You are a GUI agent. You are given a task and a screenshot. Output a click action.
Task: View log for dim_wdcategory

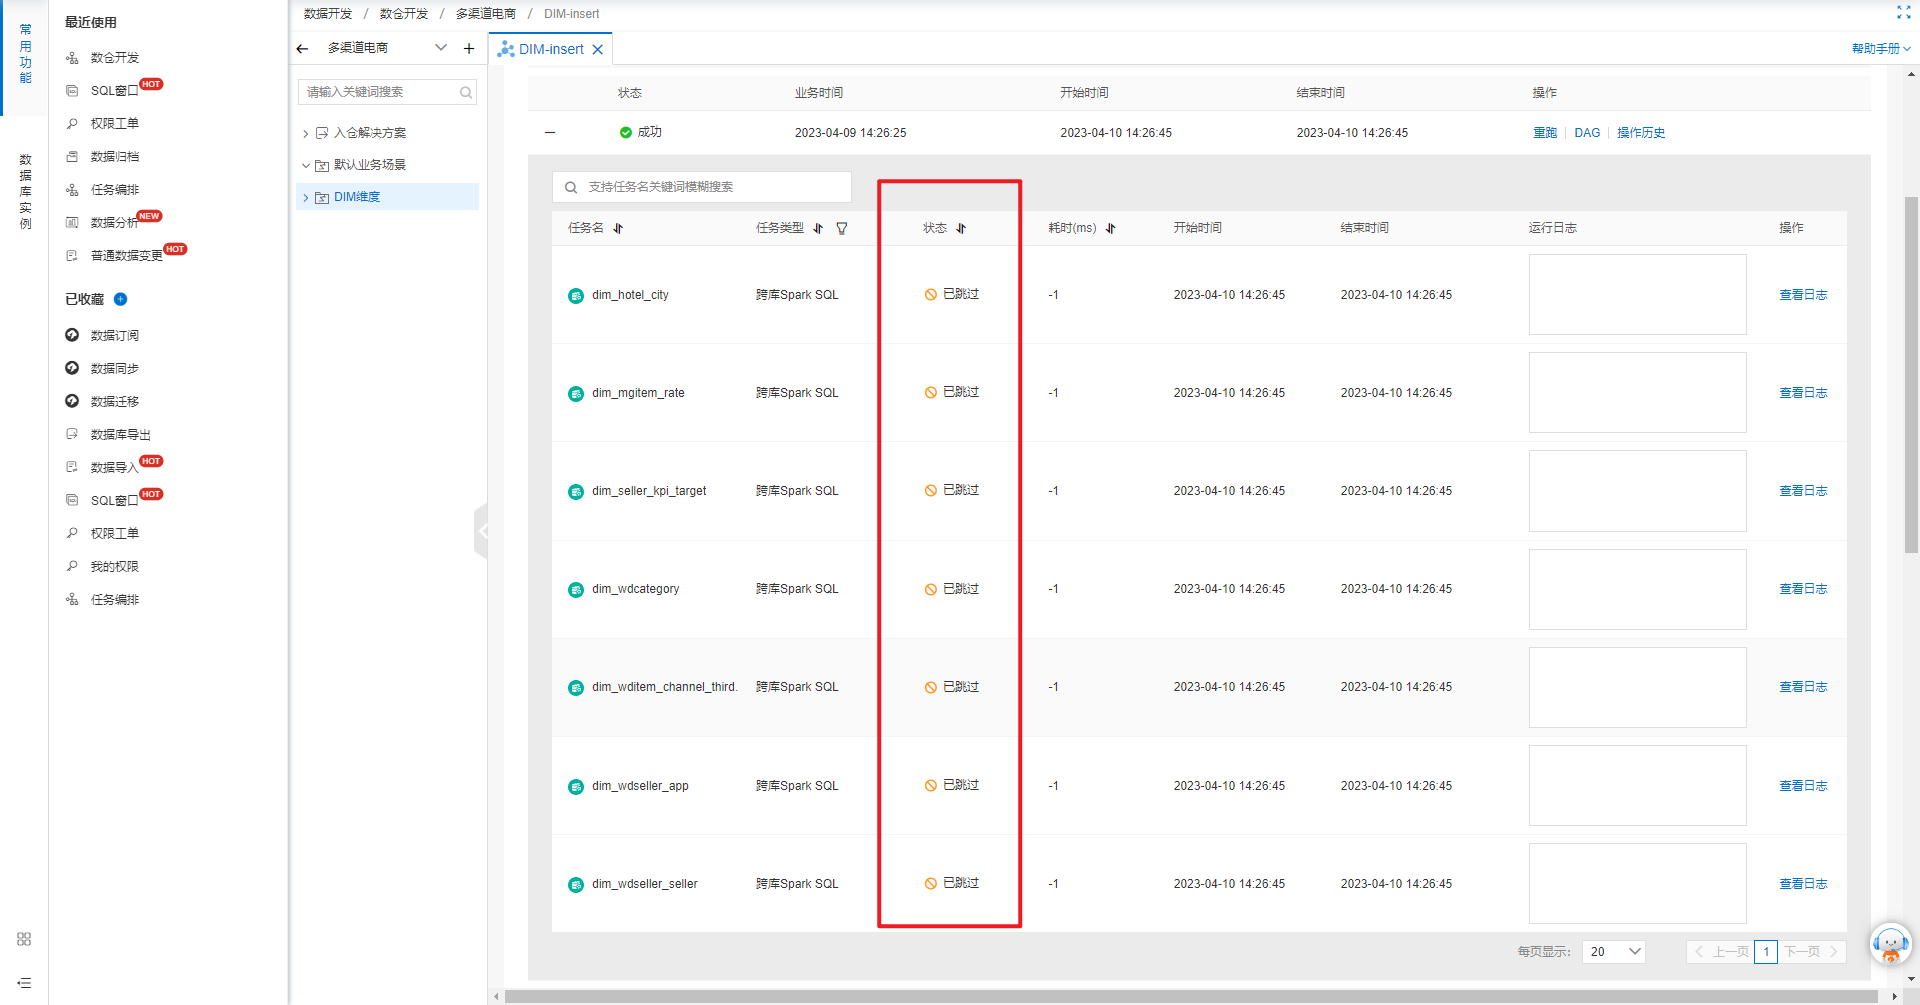click(x=1803, y=589)
